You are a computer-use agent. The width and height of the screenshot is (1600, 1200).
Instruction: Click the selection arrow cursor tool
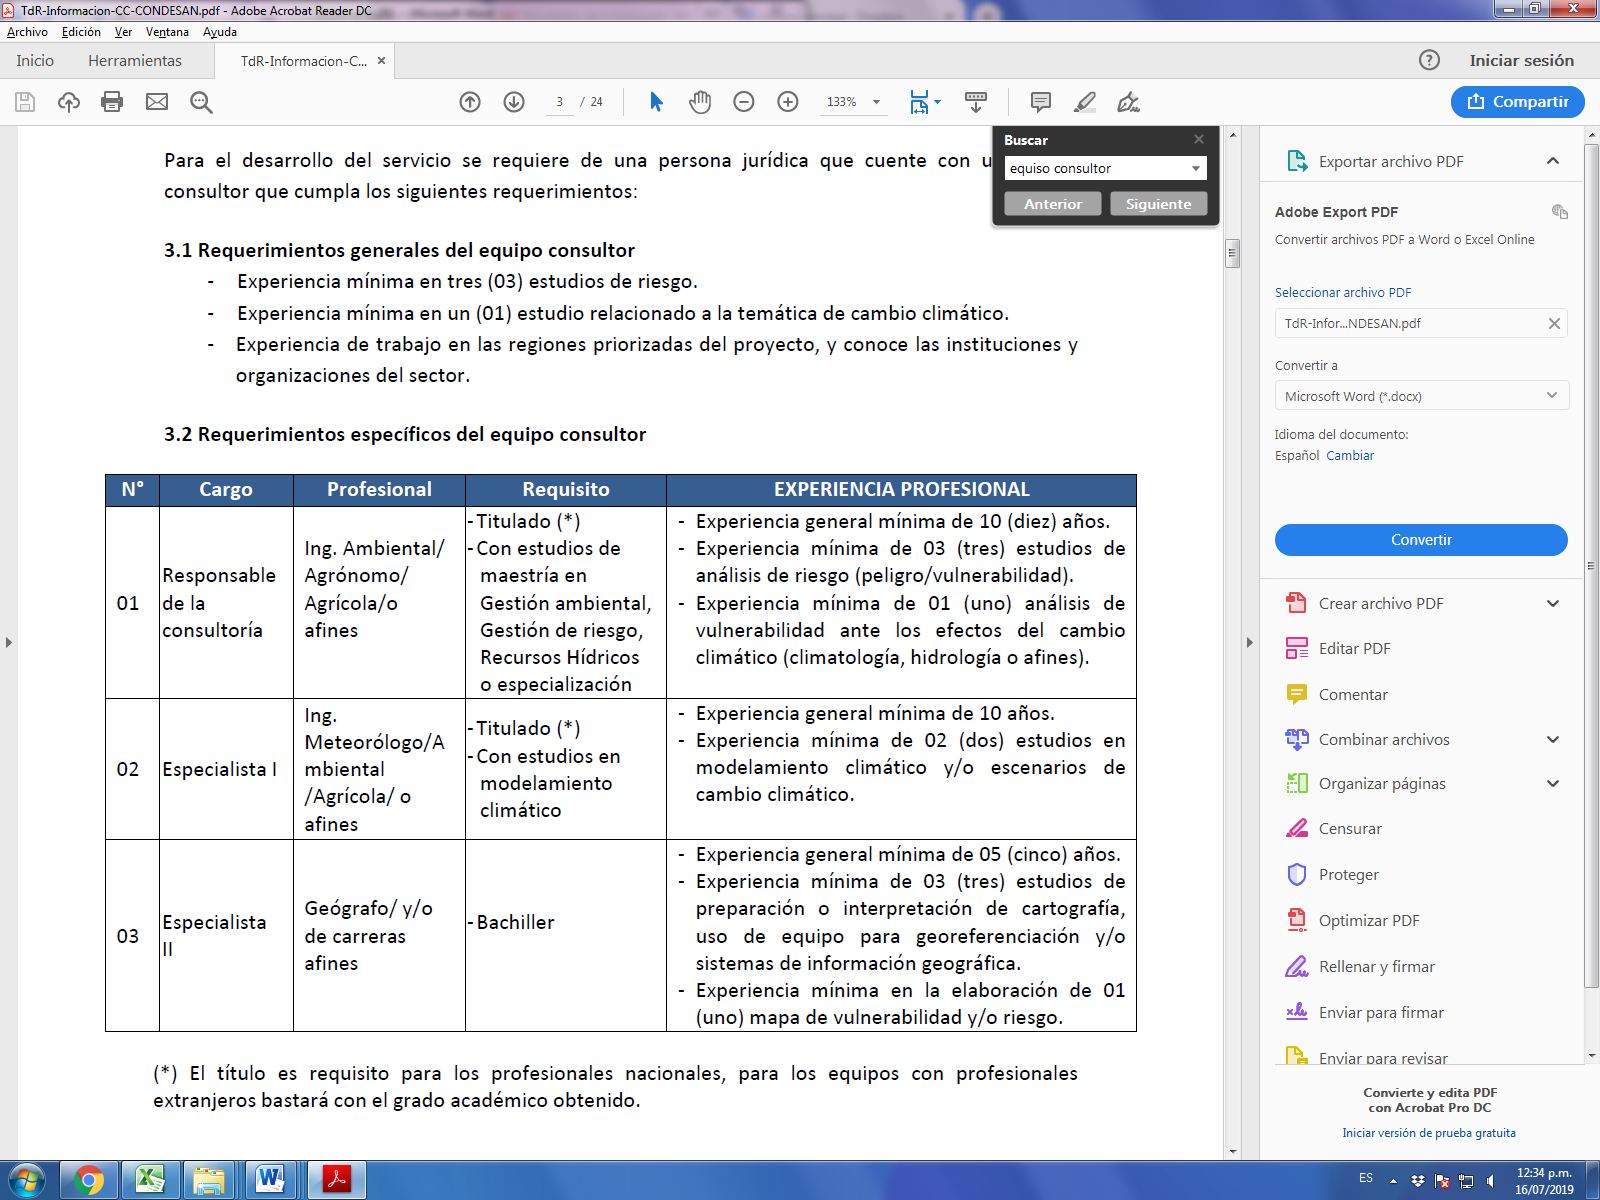coord(656,102)
